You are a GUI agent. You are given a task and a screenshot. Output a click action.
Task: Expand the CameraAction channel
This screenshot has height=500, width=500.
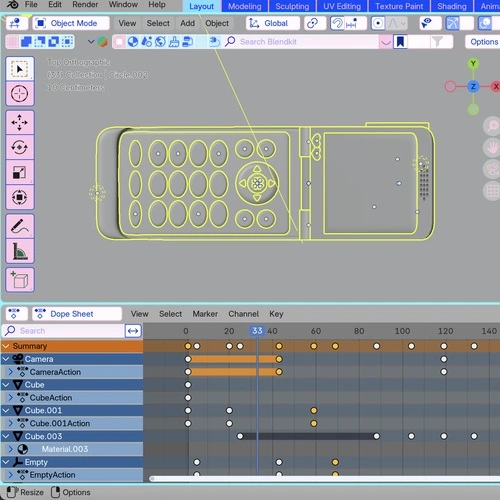tap(10, 372)
